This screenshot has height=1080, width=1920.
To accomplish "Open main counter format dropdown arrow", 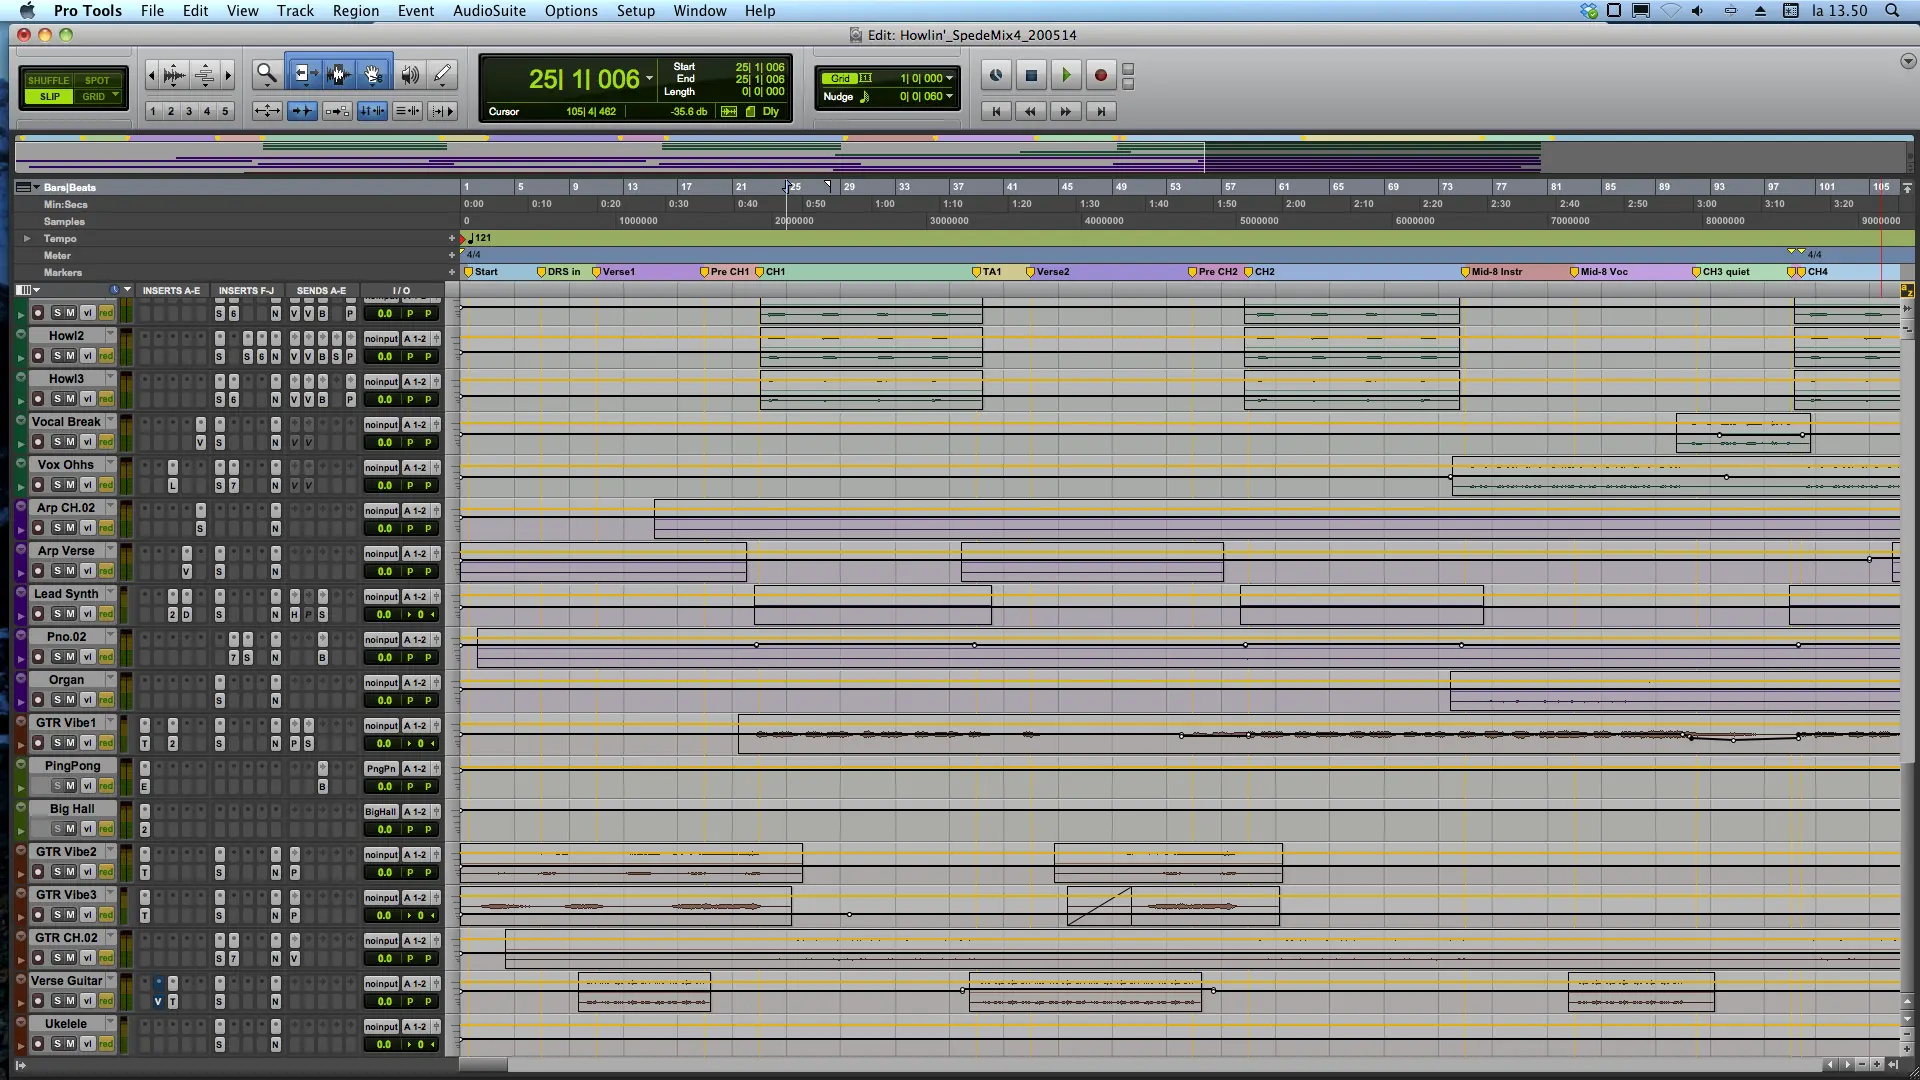I will [649, 79].
